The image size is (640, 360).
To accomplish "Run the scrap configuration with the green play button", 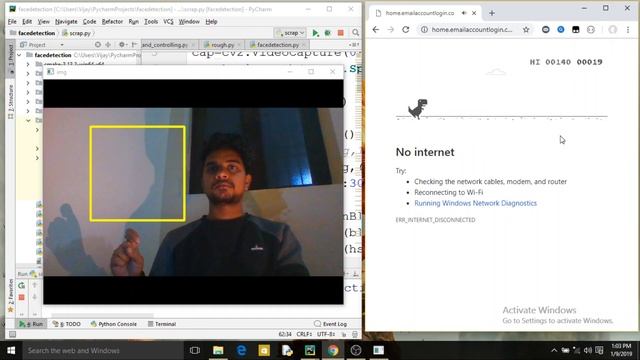I will [315, 33].
